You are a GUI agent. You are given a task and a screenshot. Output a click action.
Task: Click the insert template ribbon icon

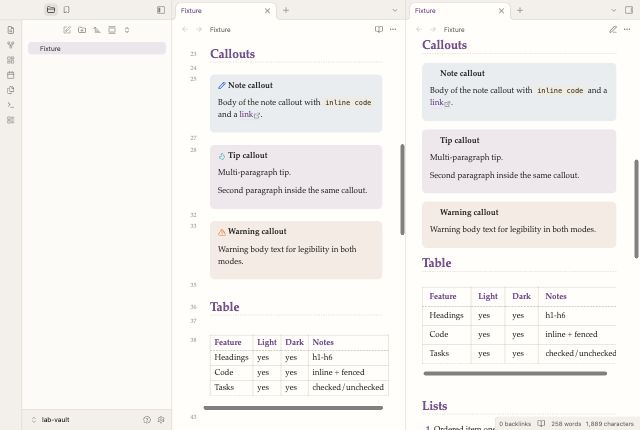coord(11,90)
